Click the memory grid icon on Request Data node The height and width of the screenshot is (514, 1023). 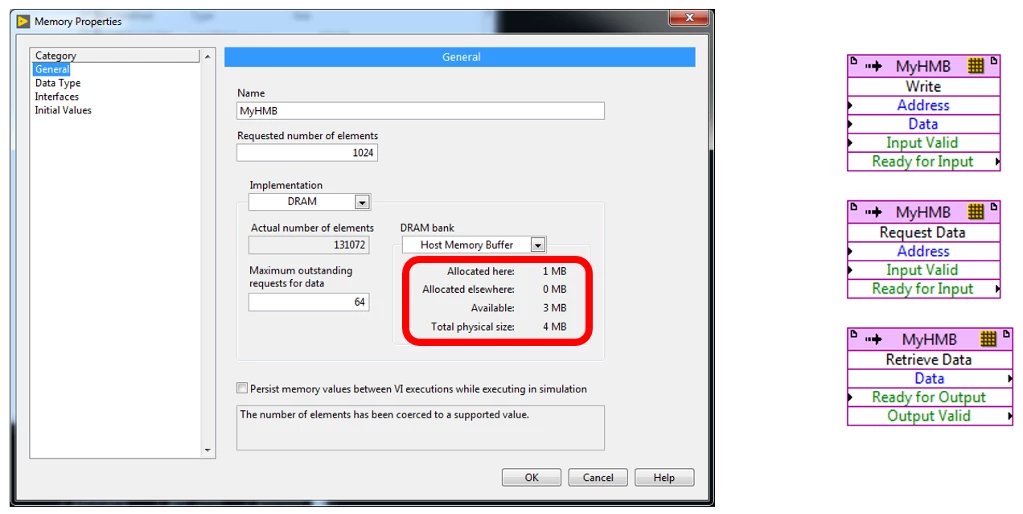tap(976, 213)
